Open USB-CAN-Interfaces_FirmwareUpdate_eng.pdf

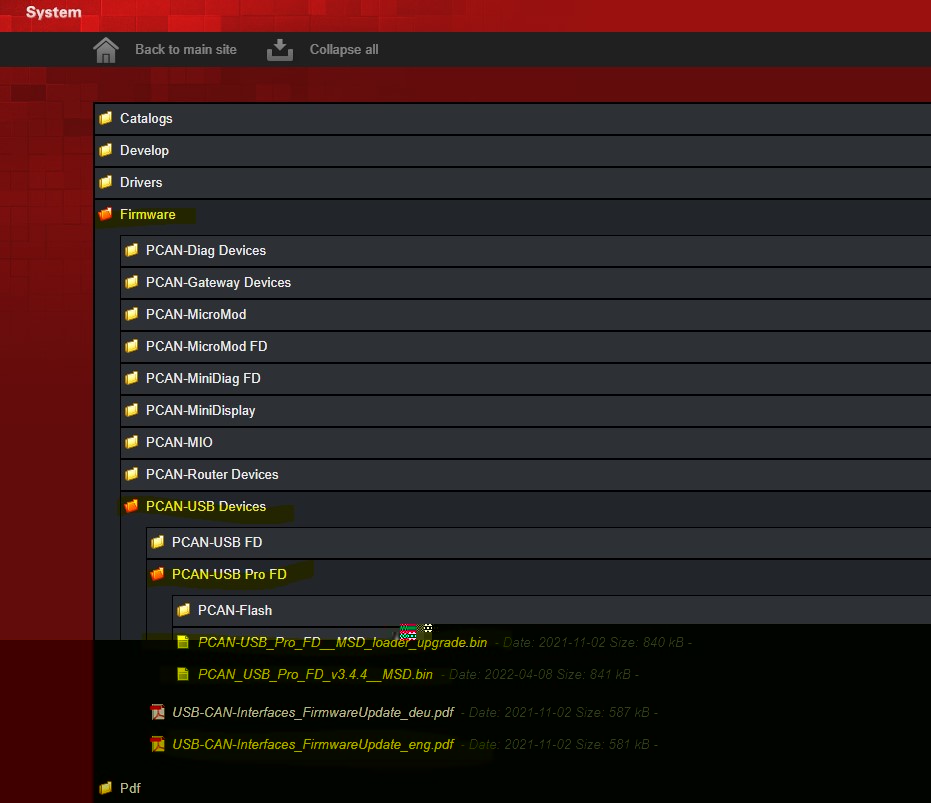313,745
